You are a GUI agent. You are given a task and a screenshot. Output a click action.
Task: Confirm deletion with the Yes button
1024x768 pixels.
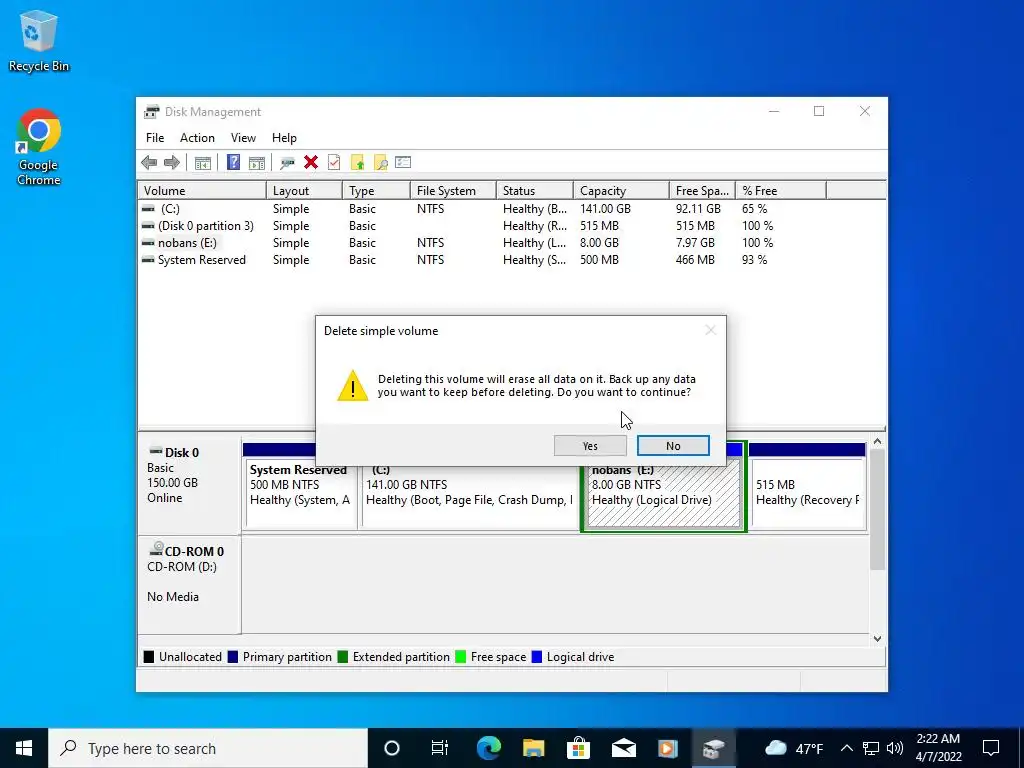pos(590,446)
